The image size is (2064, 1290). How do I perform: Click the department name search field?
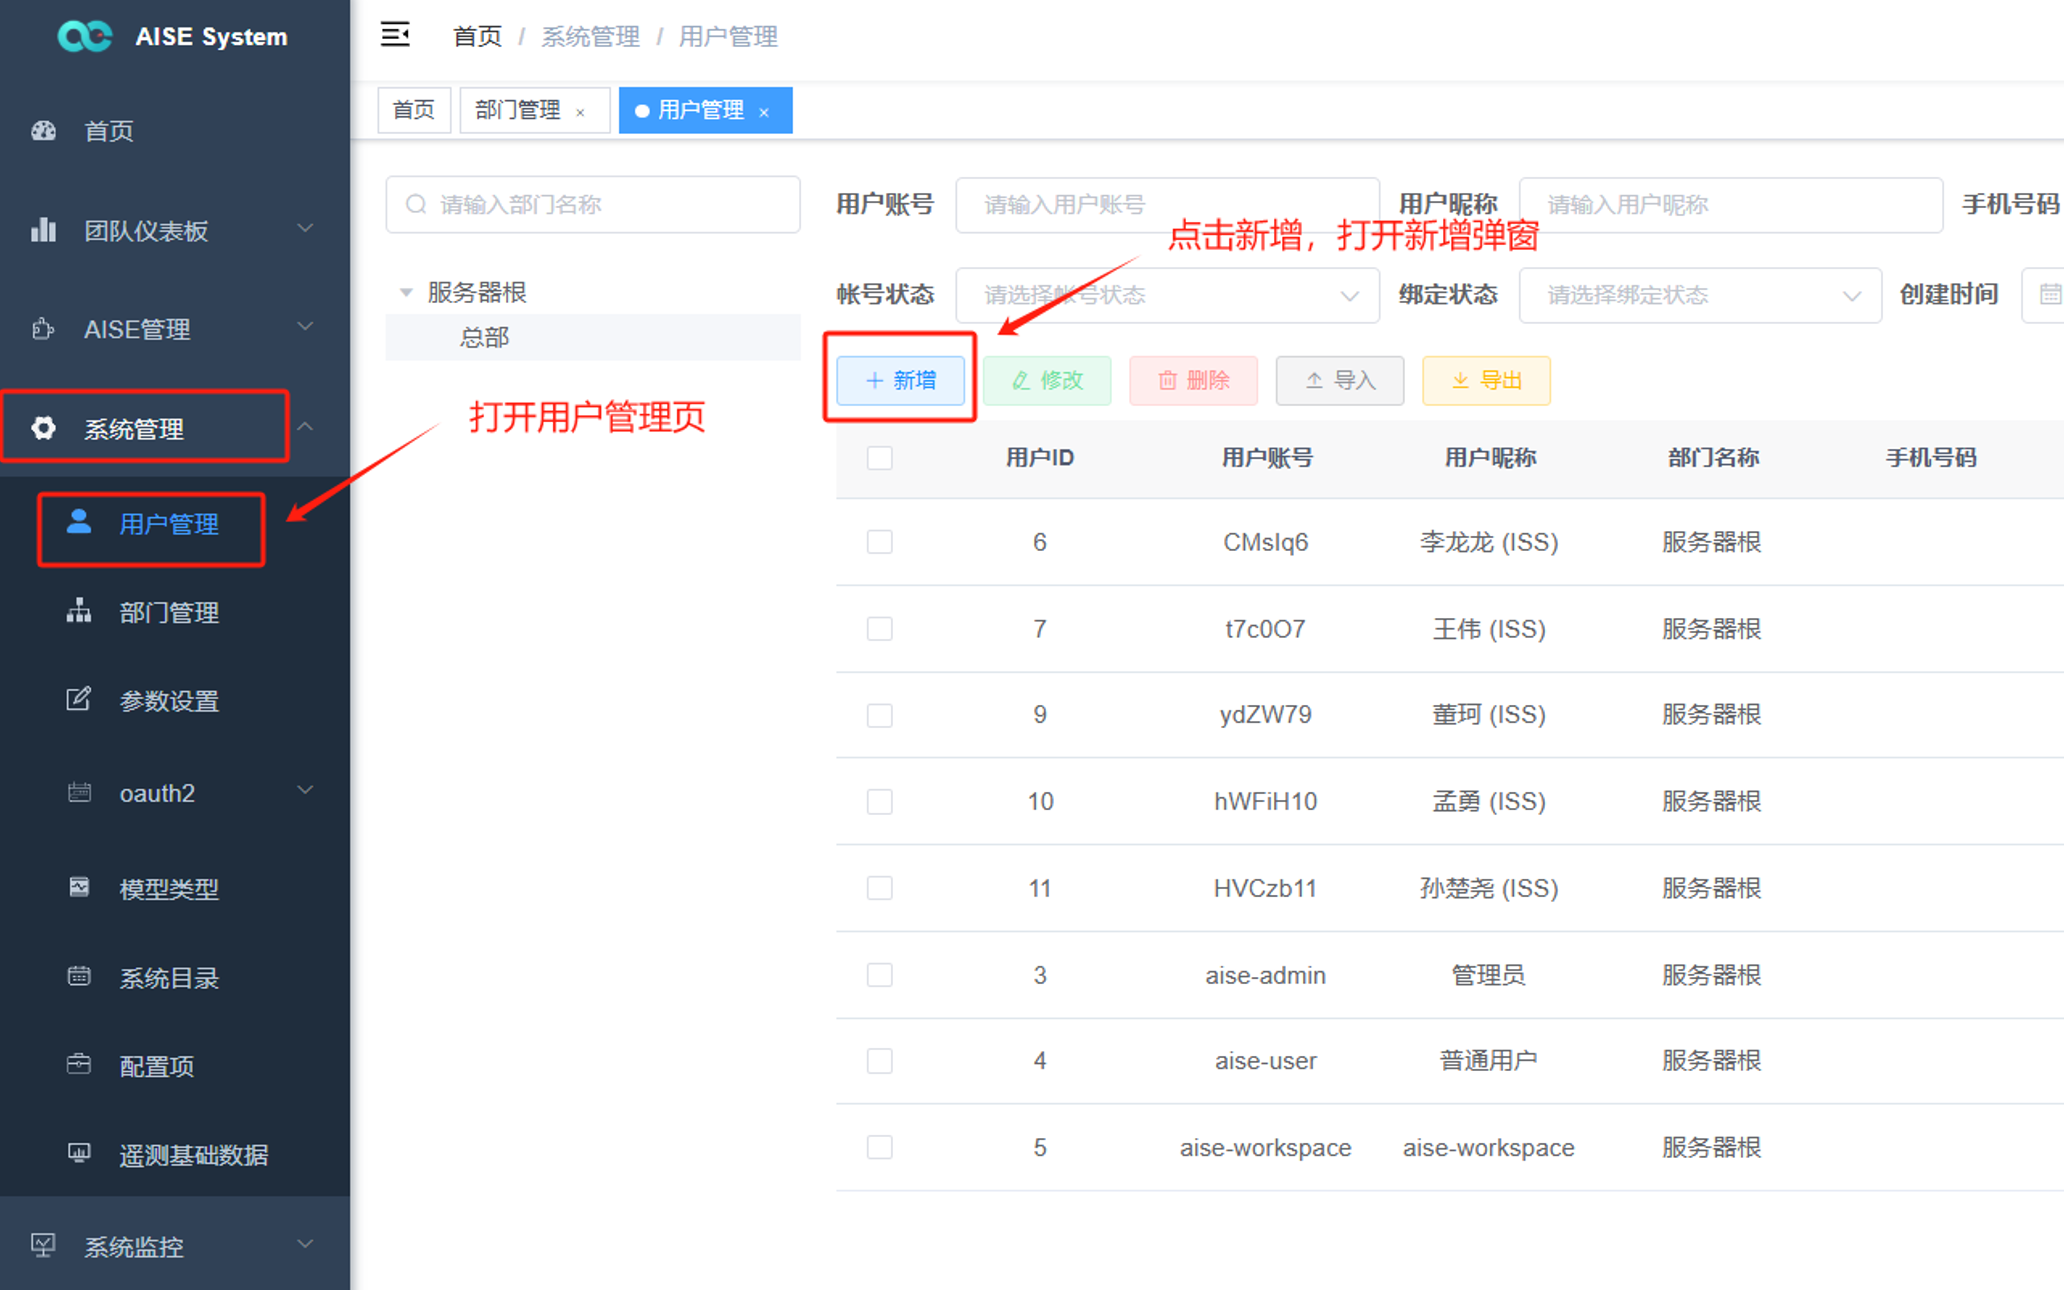click(593, 205)
